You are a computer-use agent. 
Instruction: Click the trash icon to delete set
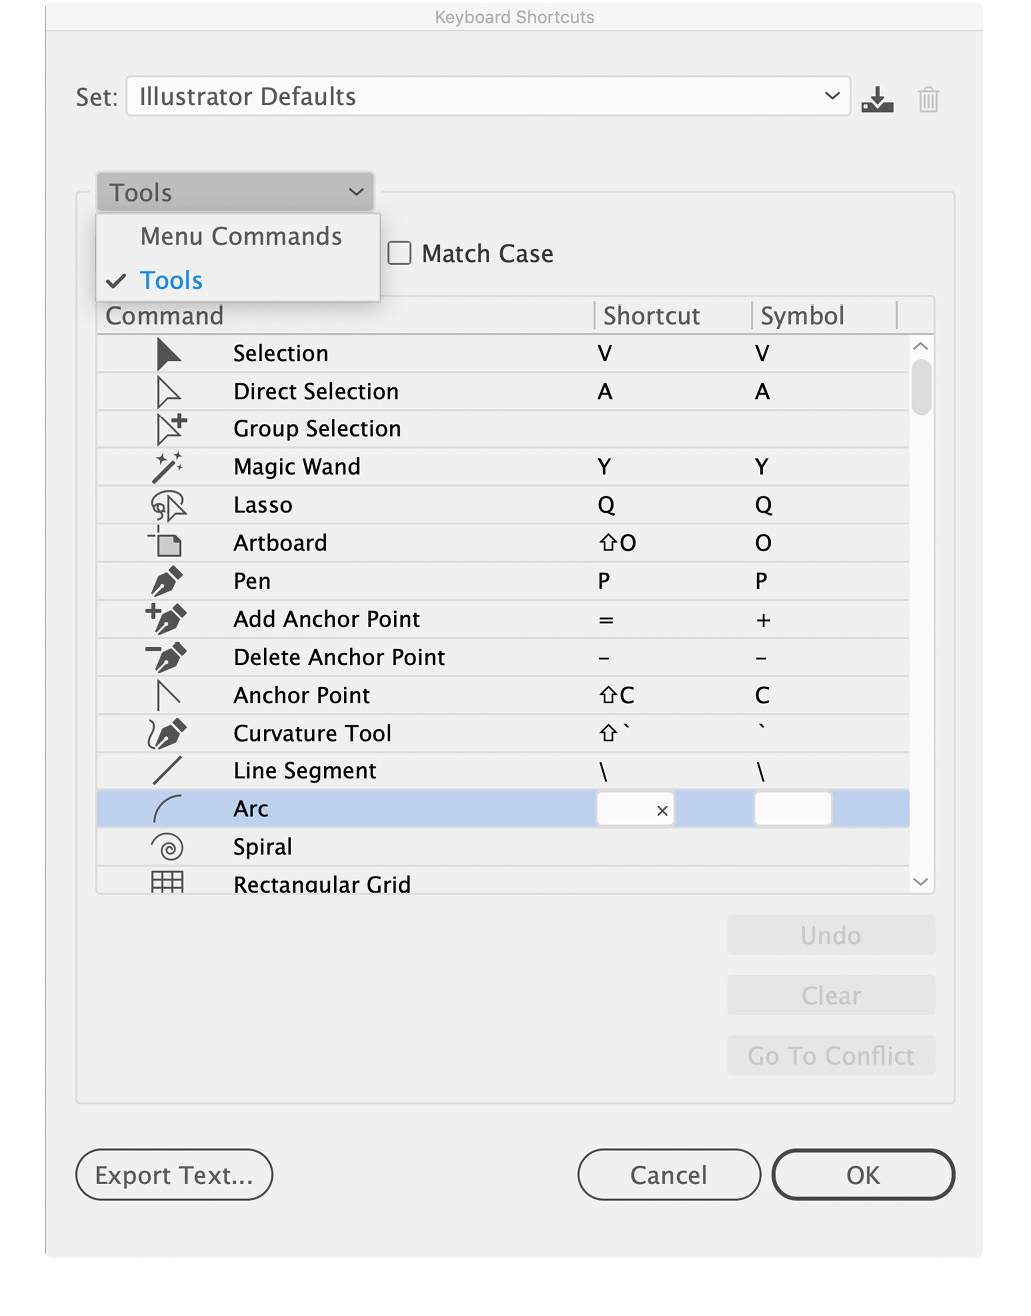[929, 99]
